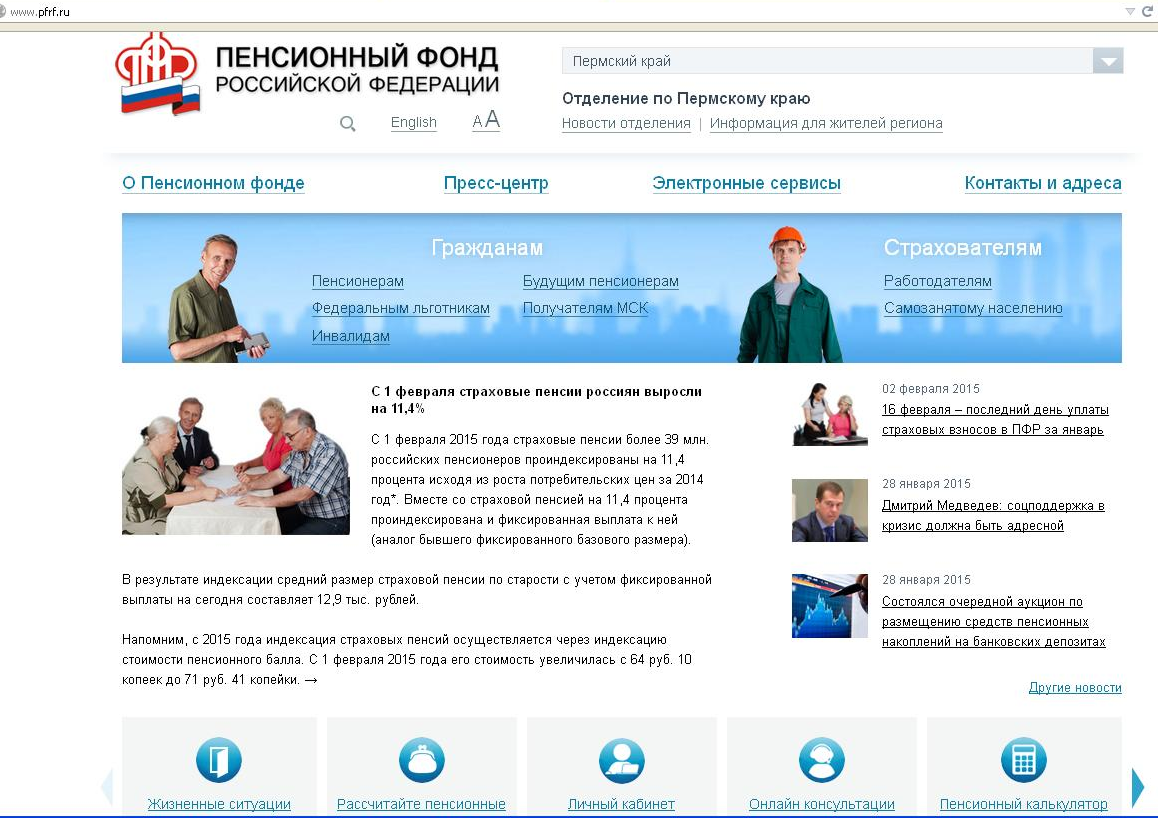Click the Pension Fund logo

tap(157, 74)
